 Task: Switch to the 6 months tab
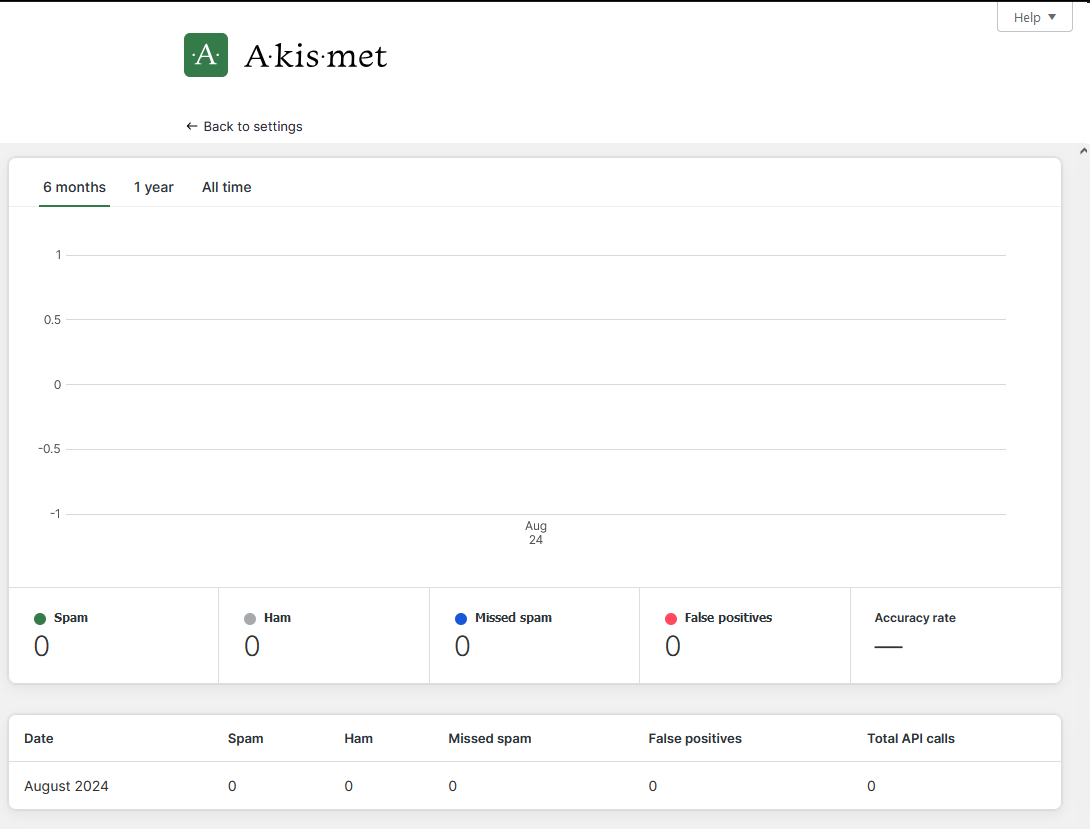(74, 187)
